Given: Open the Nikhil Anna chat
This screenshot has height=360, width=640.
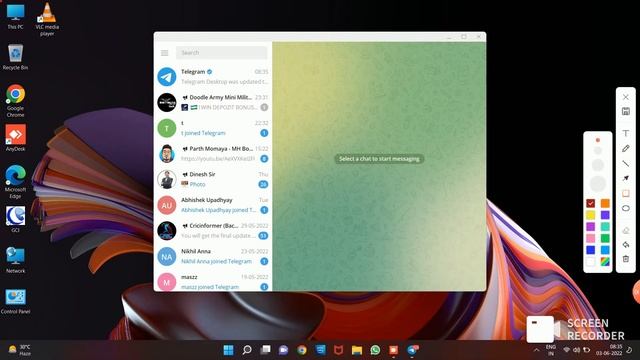Looking at the screenshot, I should click(x=213, y=257).
